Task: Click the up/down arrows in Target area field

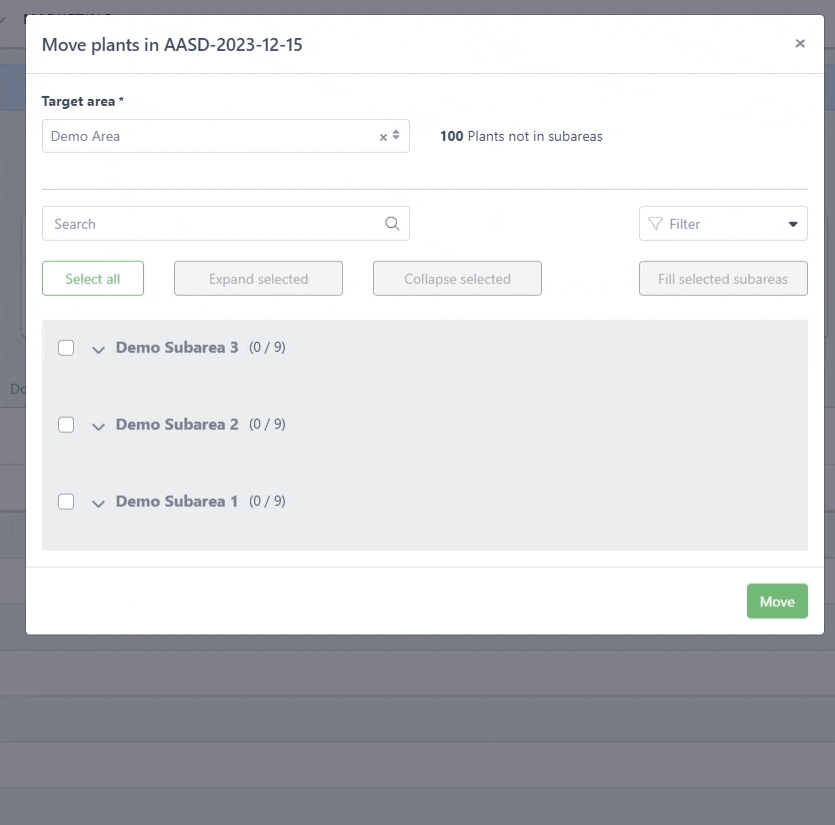Action: pyautogui.click(x=396, y=136)
